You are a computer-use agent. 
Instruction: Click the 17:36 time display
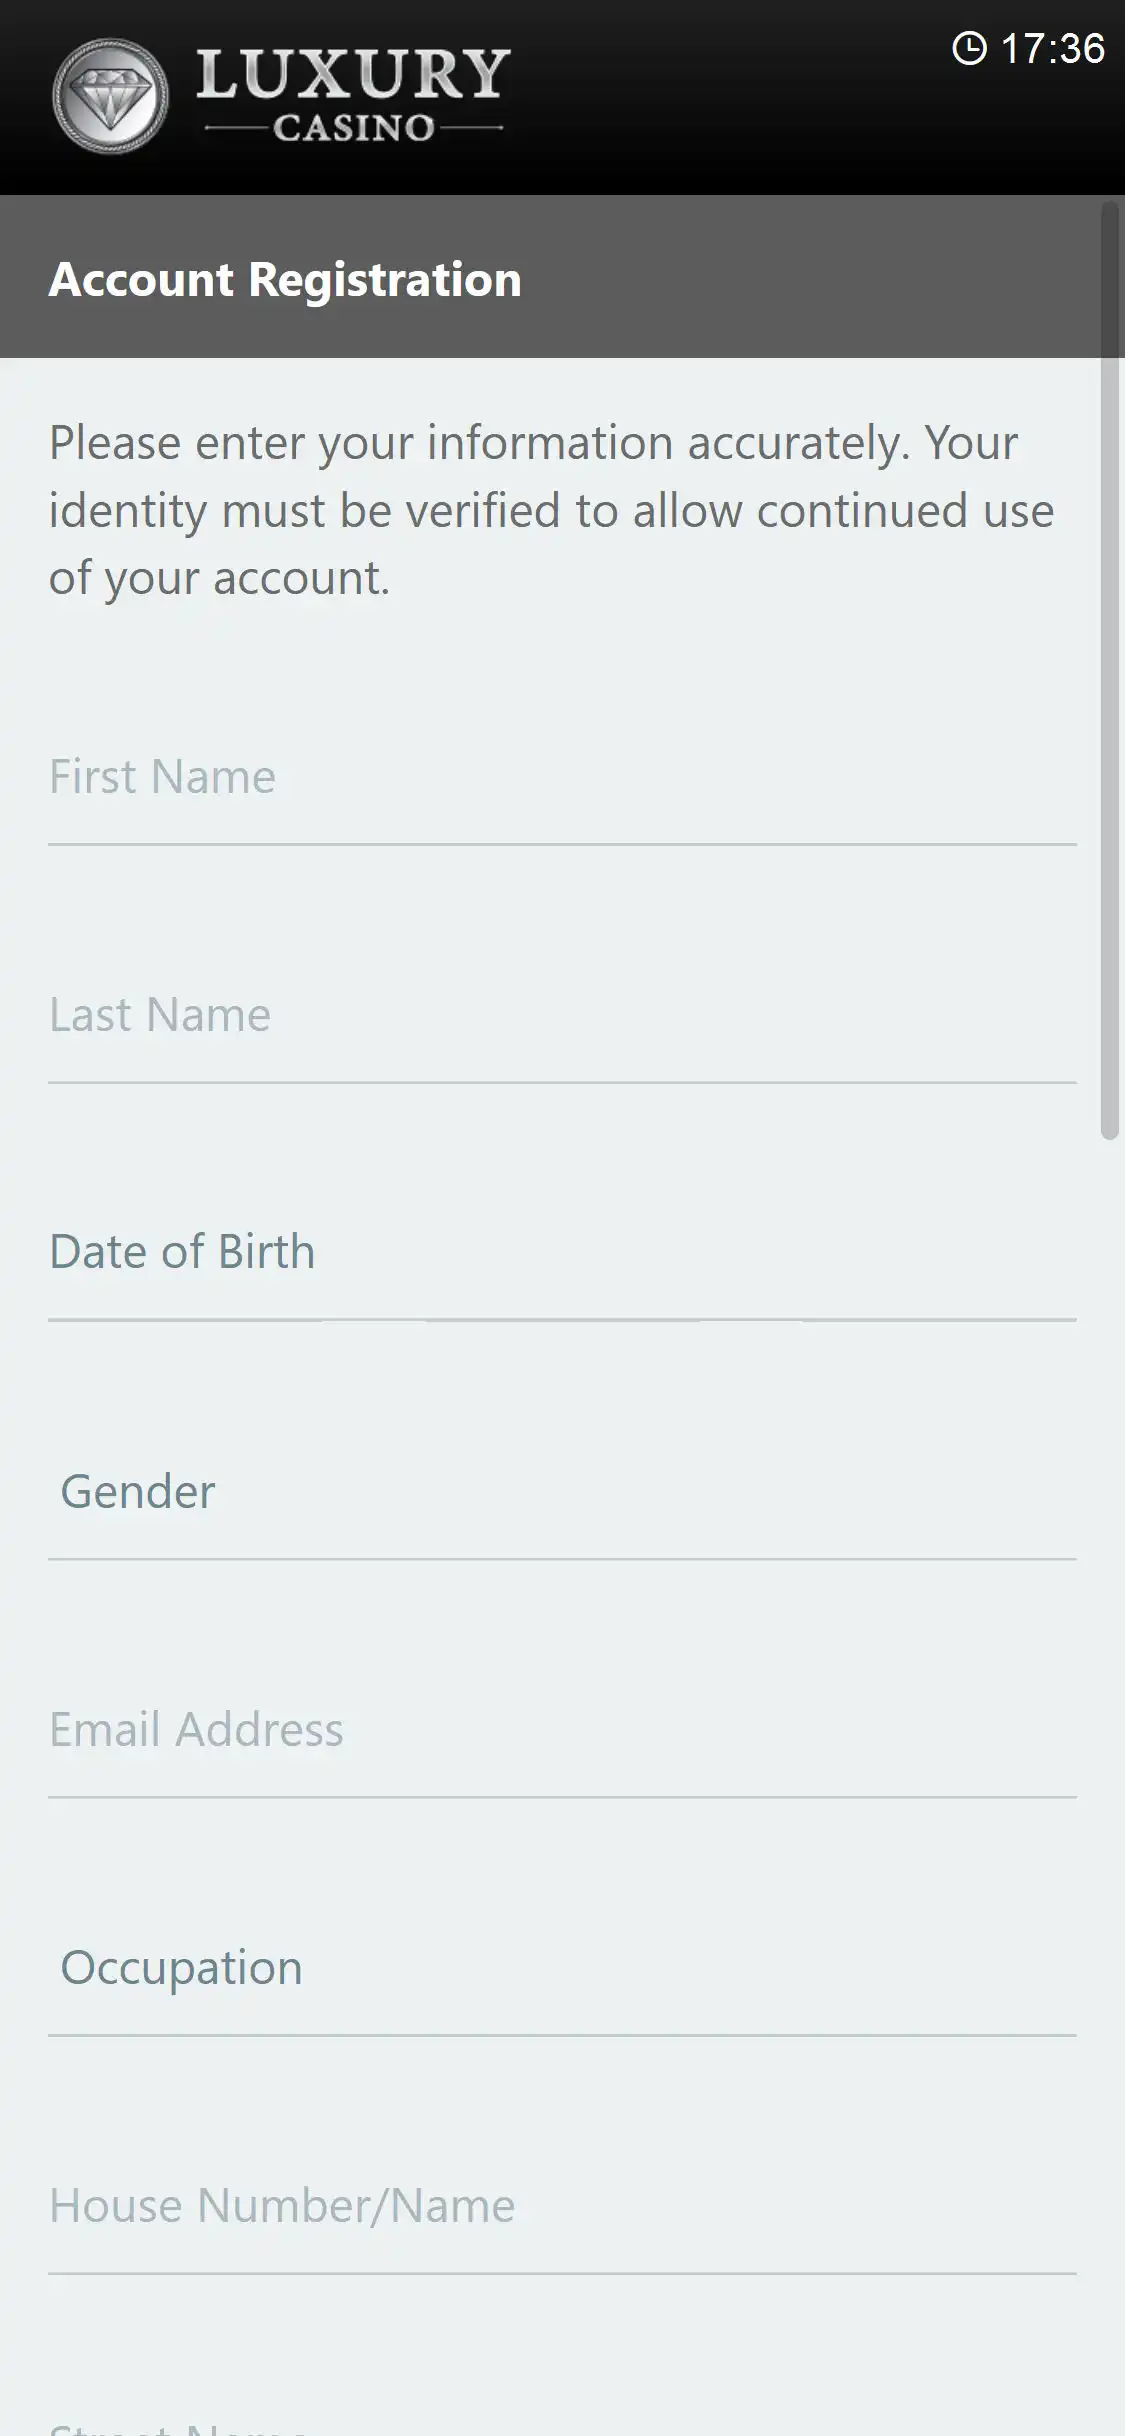point(1052,48)
